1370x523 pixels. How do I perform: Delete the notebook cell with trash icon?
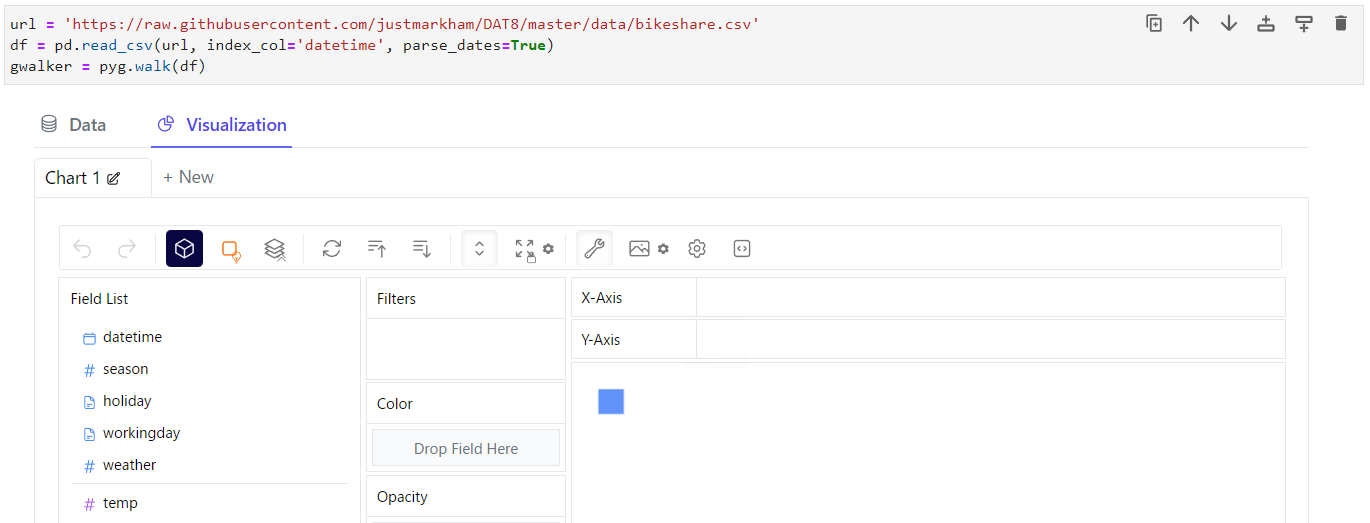pos(1341,24)
